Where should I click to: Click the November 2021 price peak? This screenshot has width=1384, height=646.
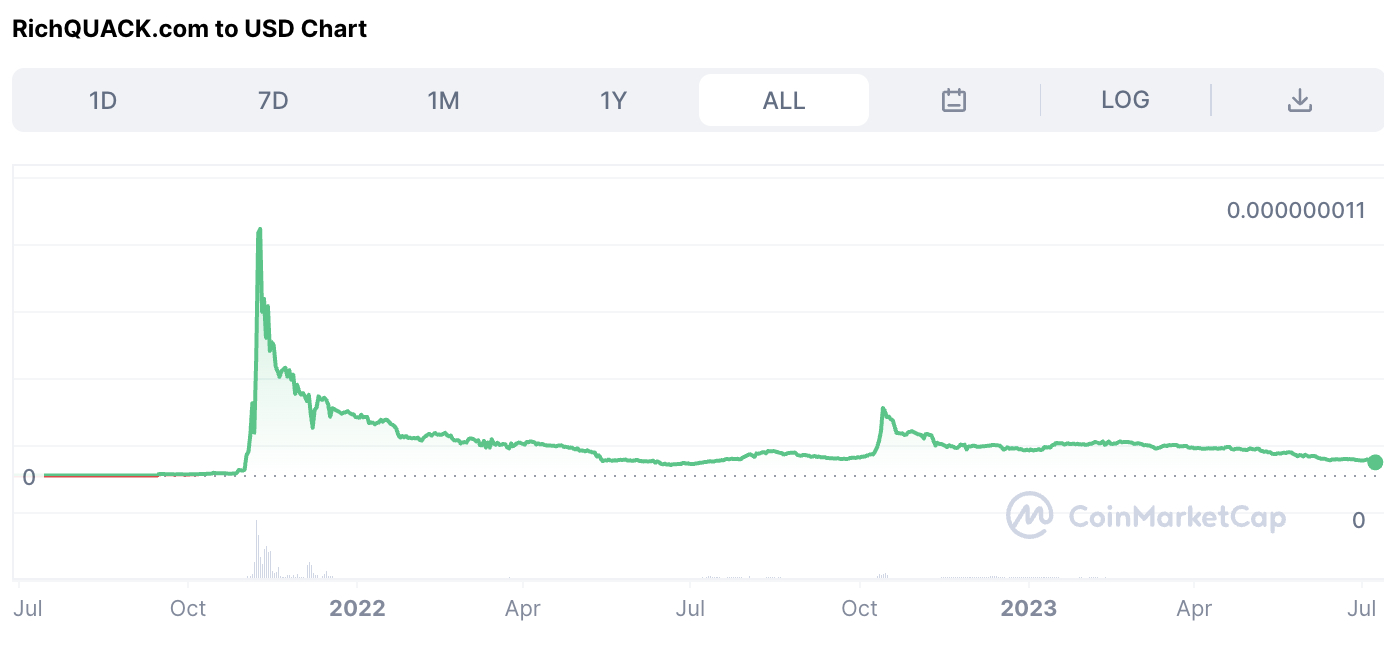(260, 230)
